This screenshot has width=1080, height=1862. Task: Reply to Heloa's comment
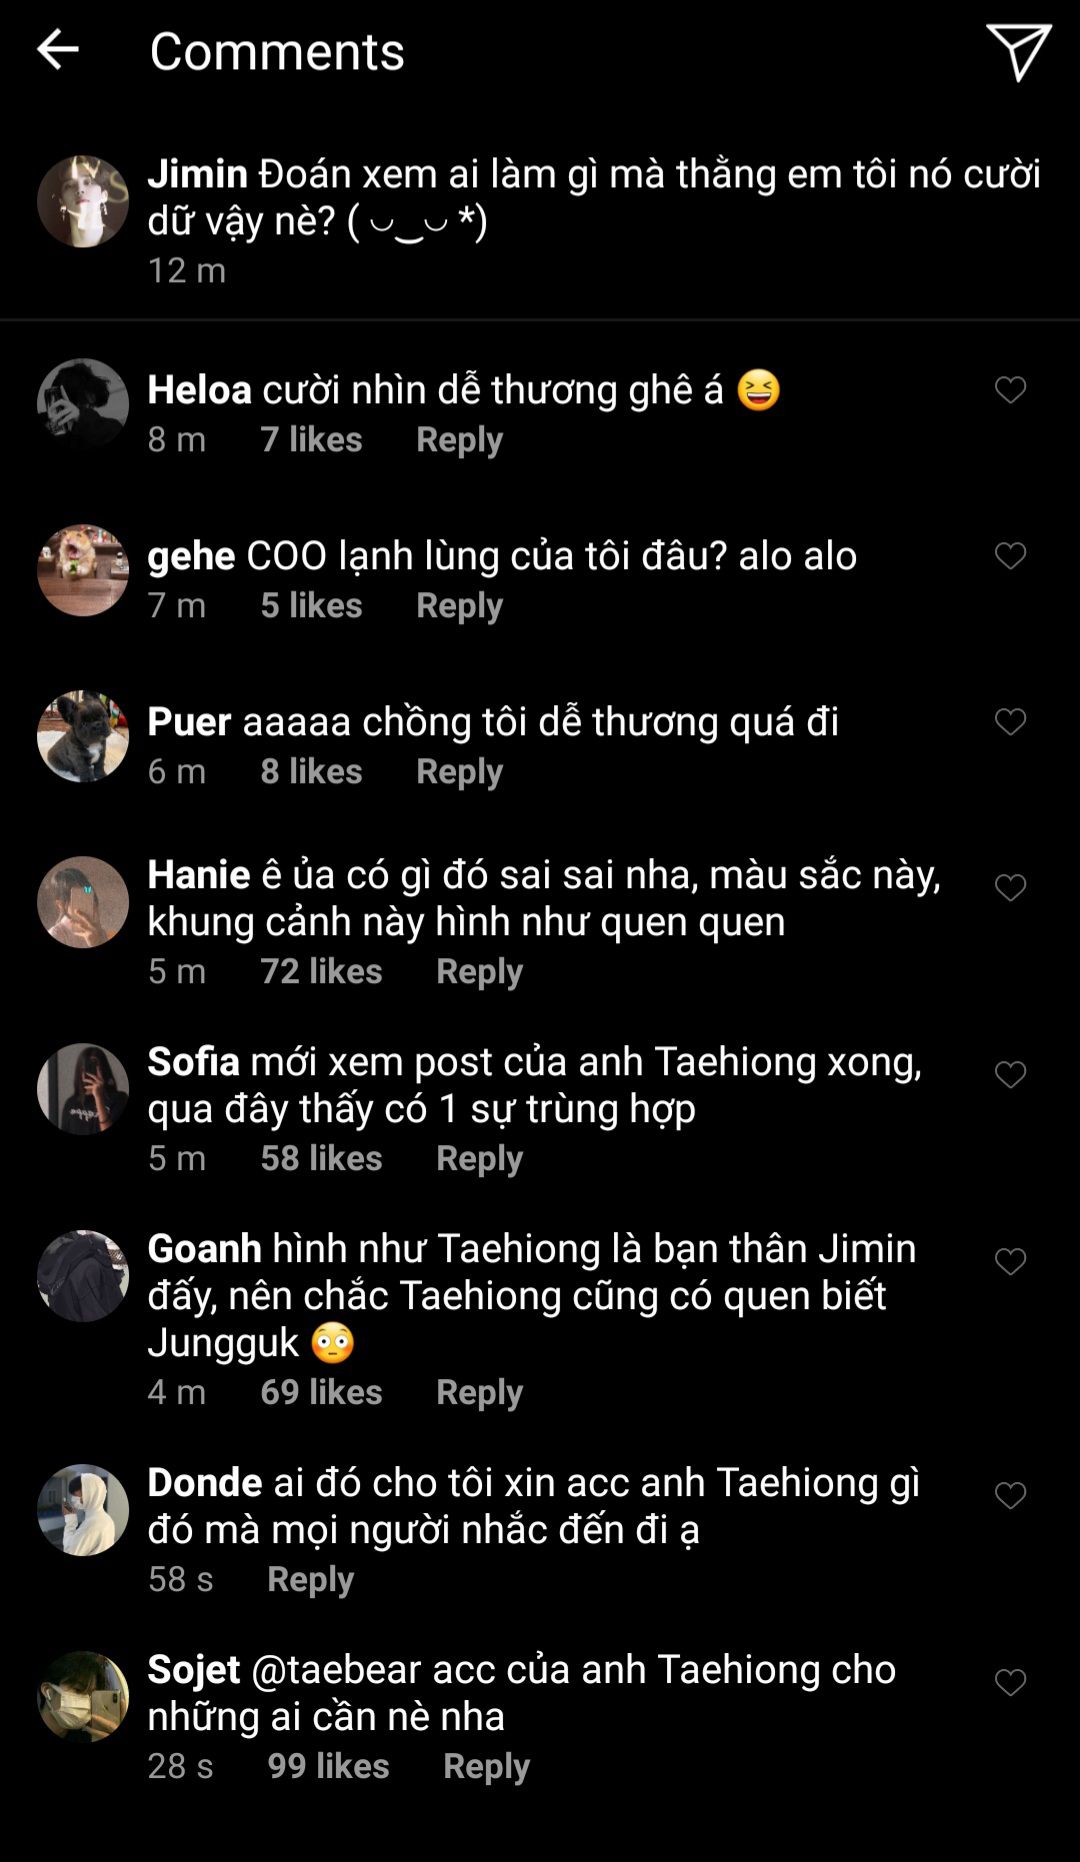coord(459,440)
